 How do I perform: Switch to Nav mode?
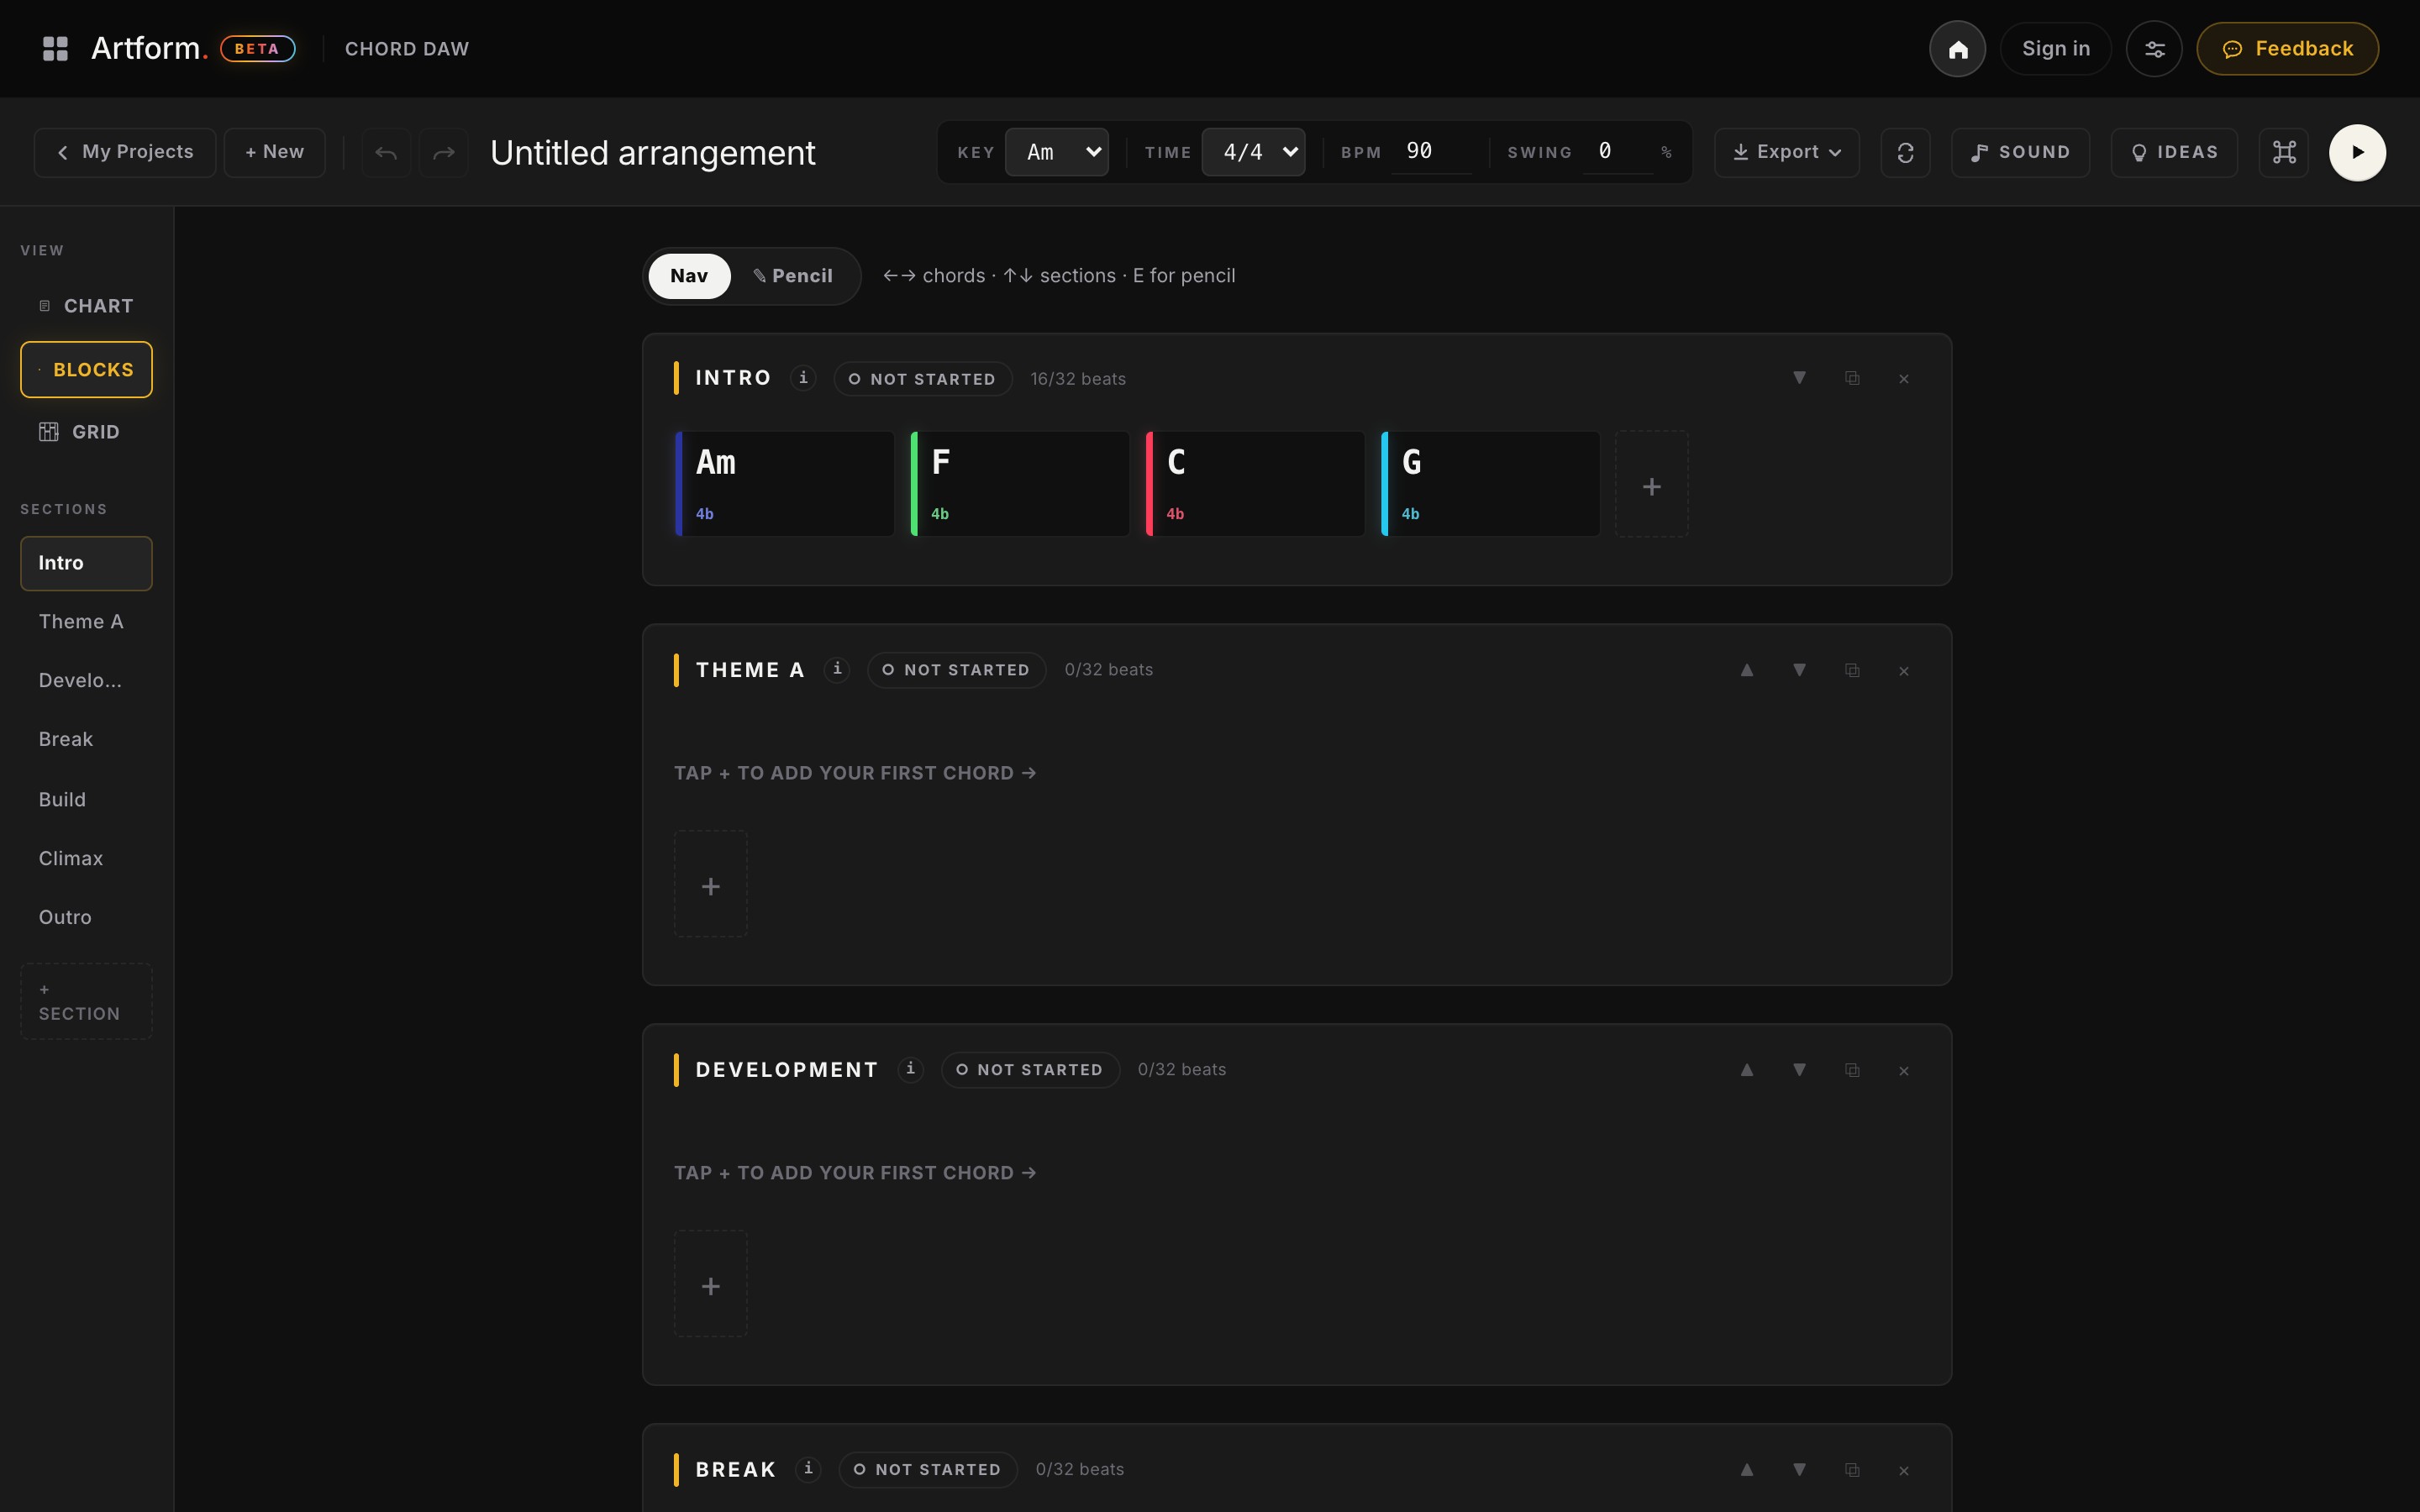tap(689, 276)
